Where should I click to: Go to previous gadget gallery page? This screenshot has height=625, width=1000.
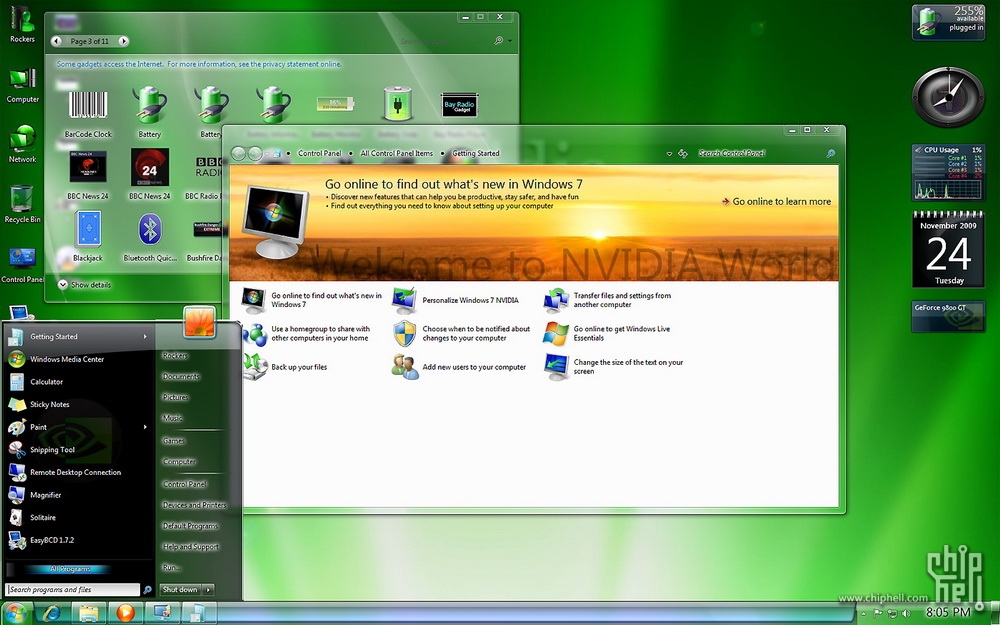(x=57, y=41)
